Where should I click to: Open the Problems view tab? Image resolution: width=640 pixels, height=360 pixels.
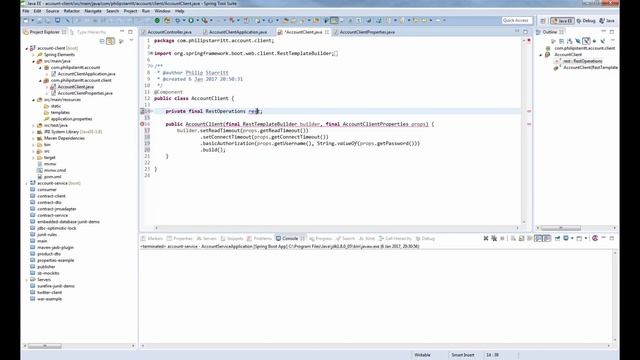(259, 238)
